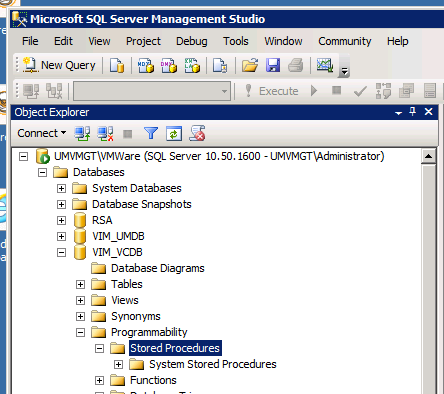Click Object Explorer Stop square icon

click(x=128, y=134)
